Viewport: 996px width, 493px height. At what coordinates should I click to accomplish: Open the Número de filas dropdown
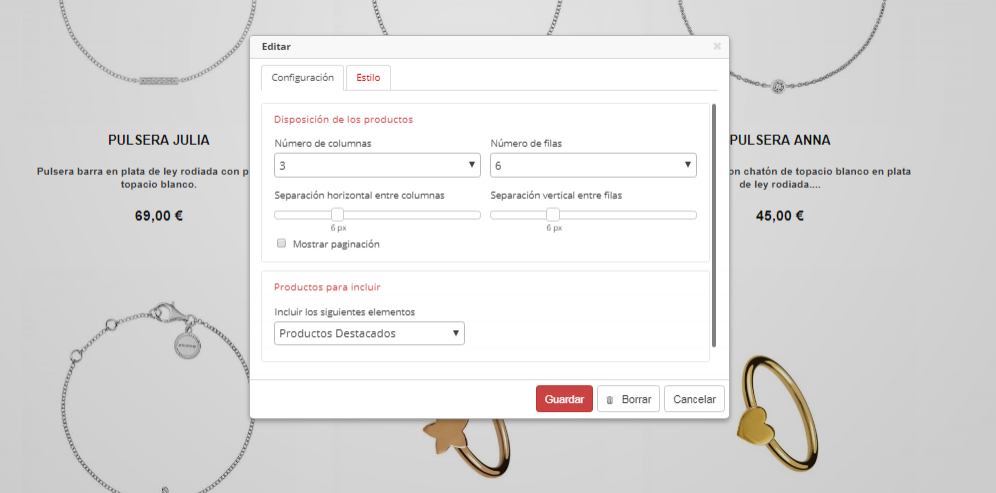tap(593, 165)
